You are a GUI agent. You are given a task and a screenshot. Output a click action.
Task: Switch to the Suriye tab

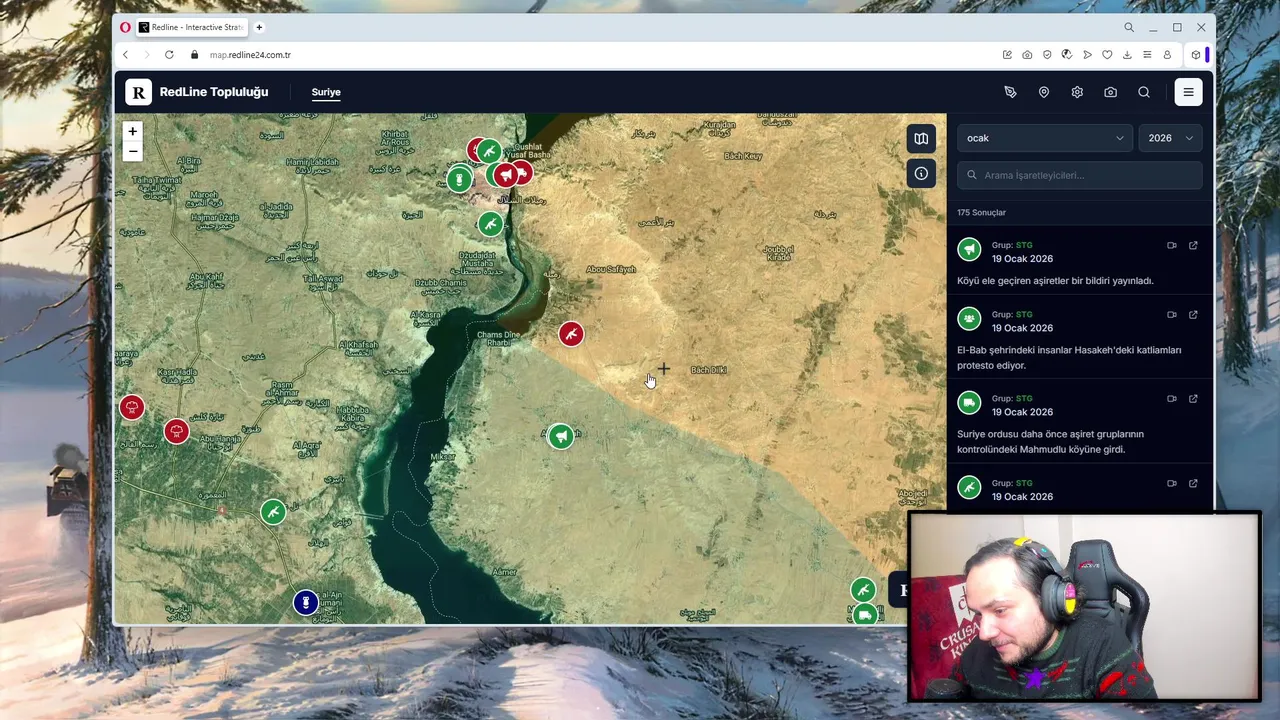click(326, 92)
